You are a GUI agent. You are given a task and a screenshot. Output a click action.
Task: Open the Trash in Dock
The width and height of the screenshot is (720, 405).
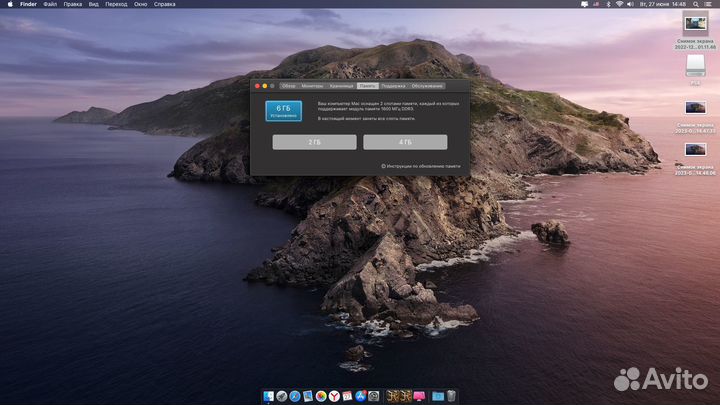click(451, 396)
